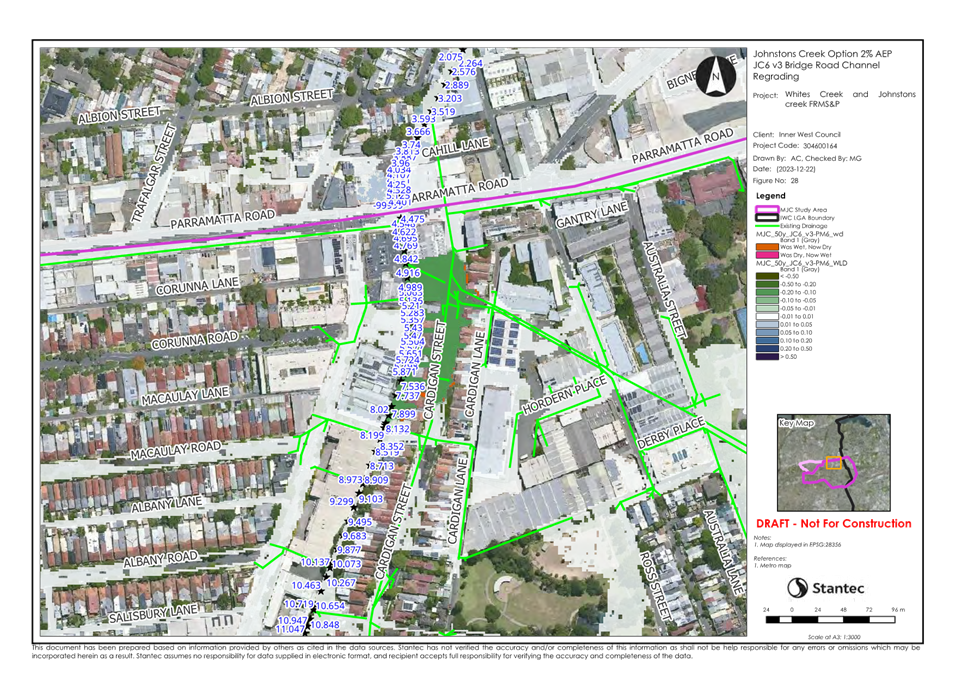Click the '-0.50 to -0.20' green swatch
Image resolution: width=955 pixels, height=676 pixels.
[x=767, y=284]
